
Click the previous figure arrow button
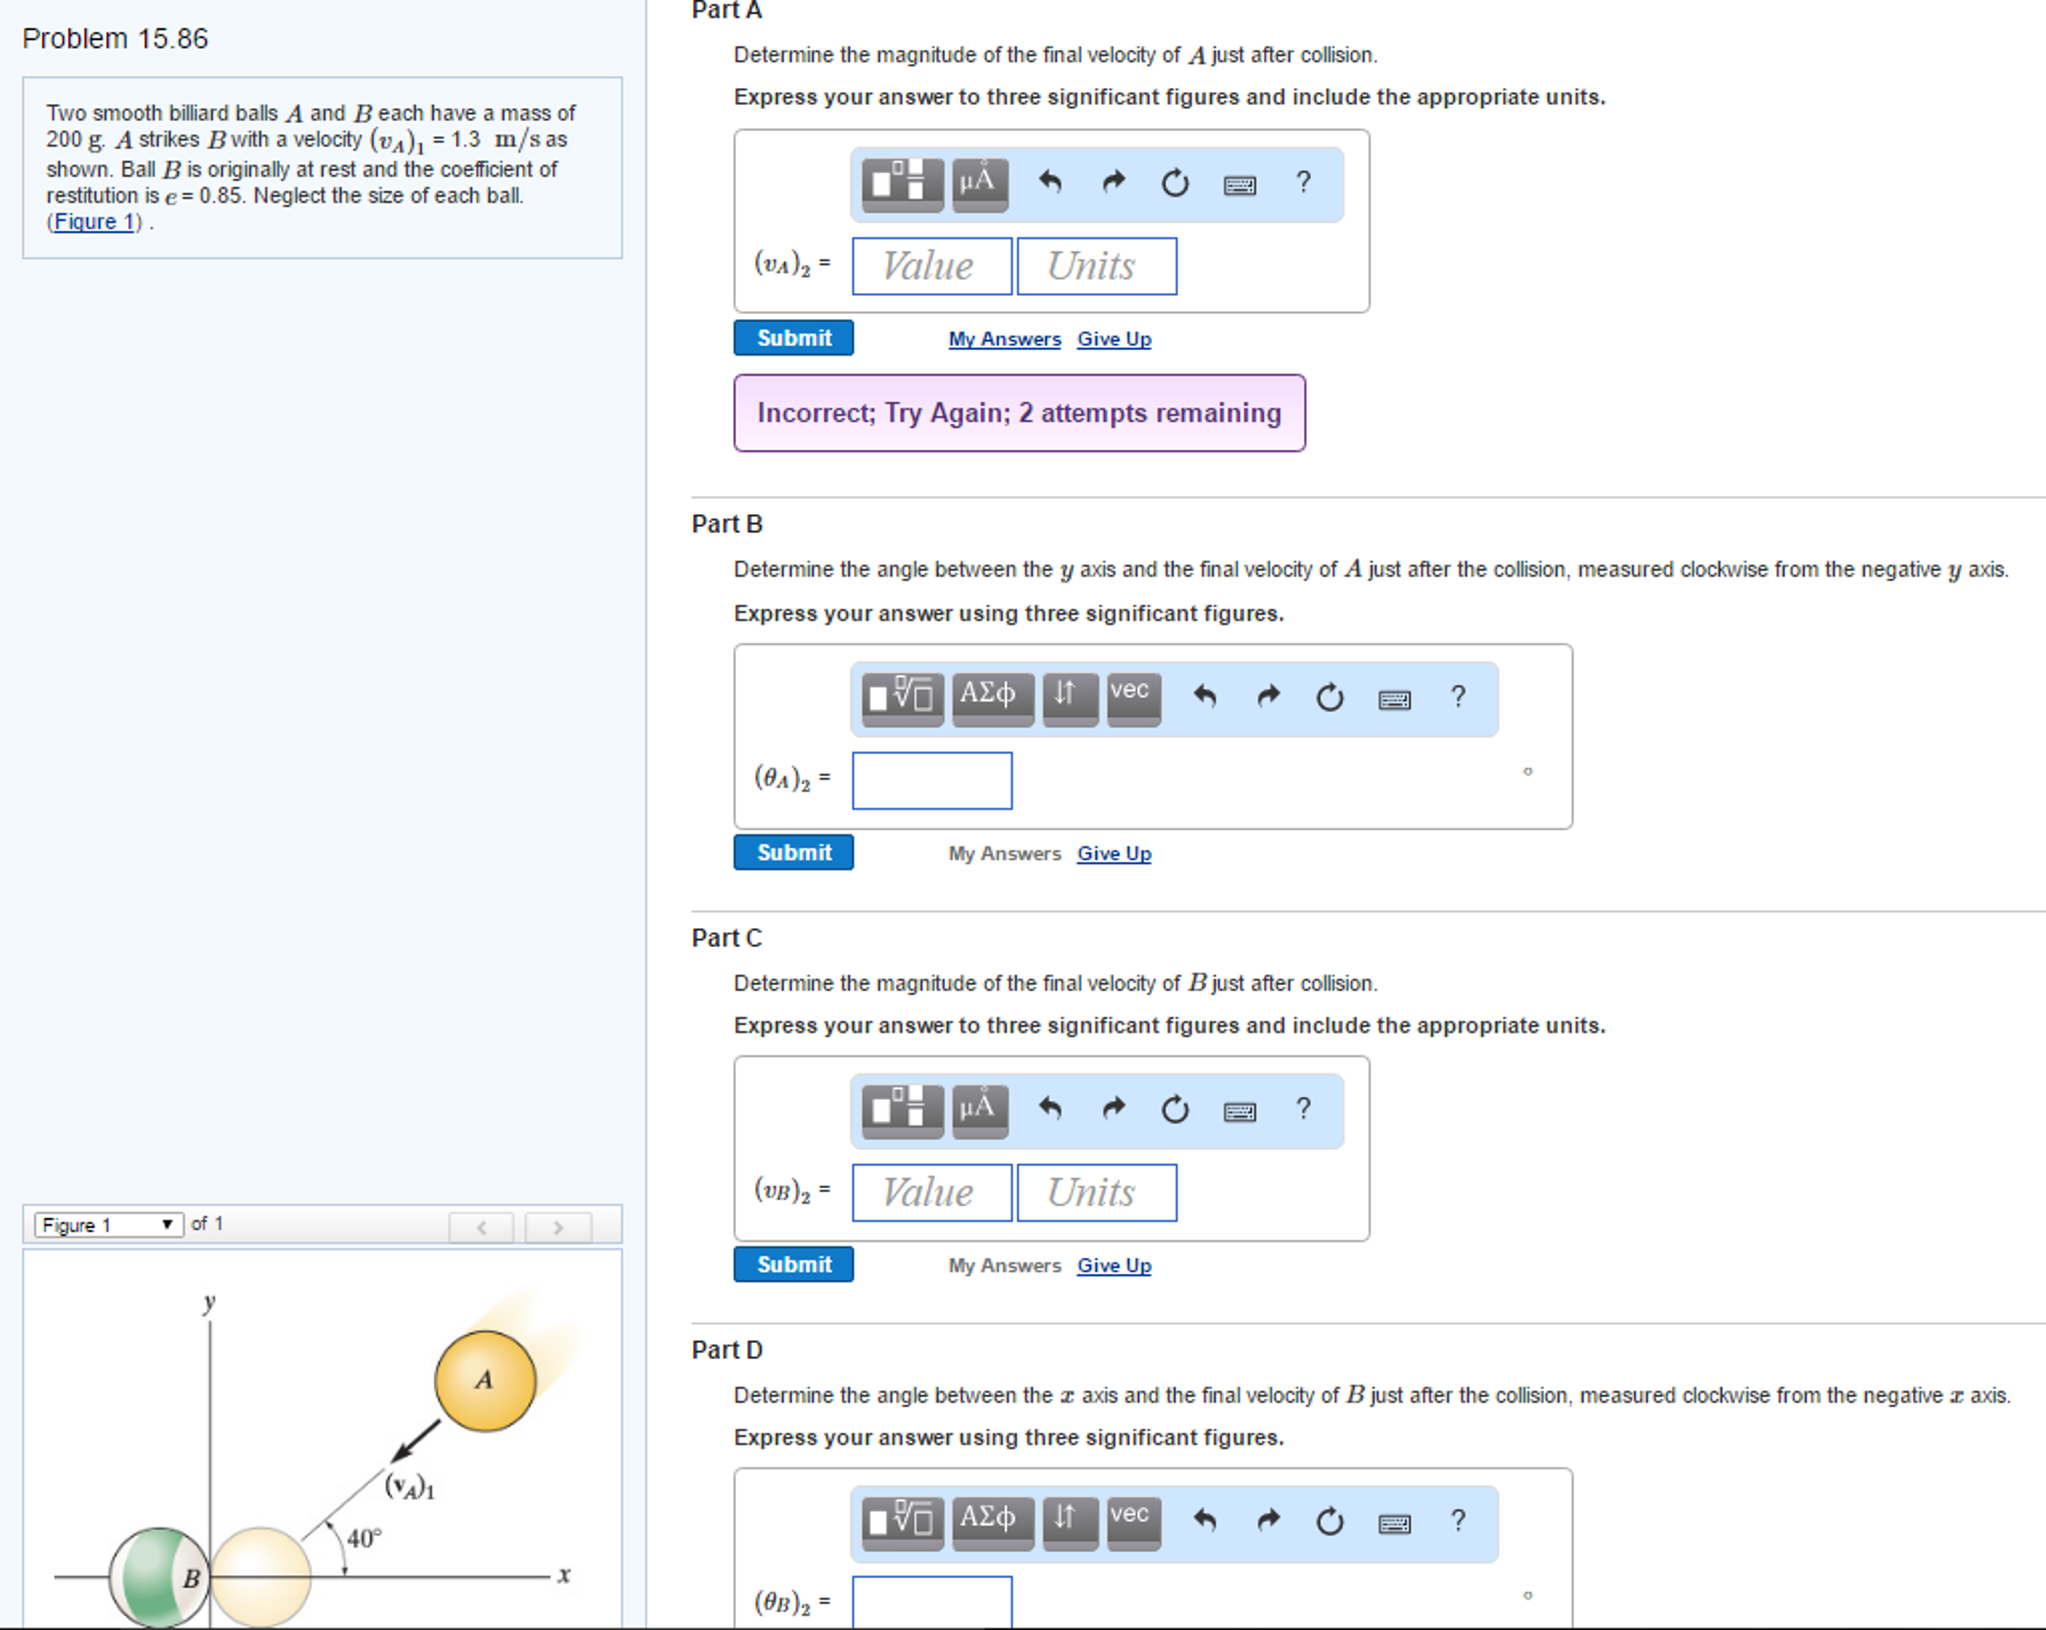(x=481, y=1227)
